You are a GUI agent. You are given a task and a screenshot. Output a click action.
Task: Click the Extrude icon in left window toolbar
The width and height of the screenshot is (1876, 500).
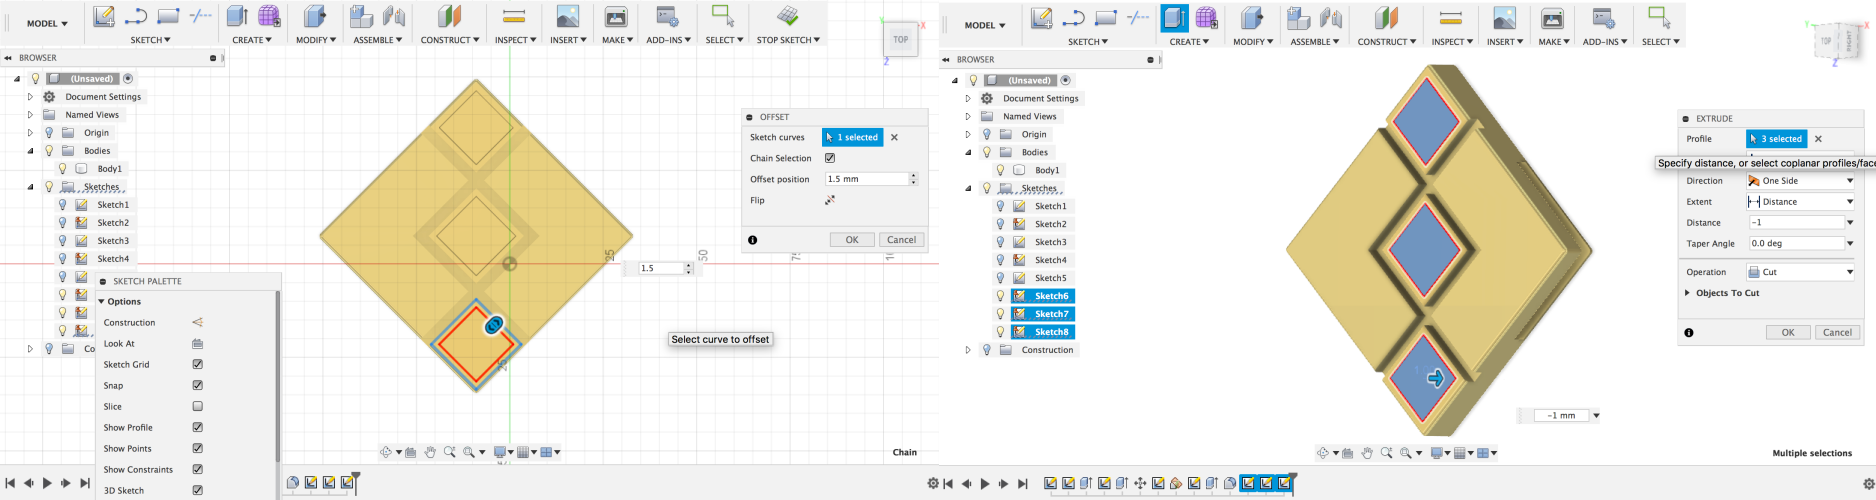(237, 16)
